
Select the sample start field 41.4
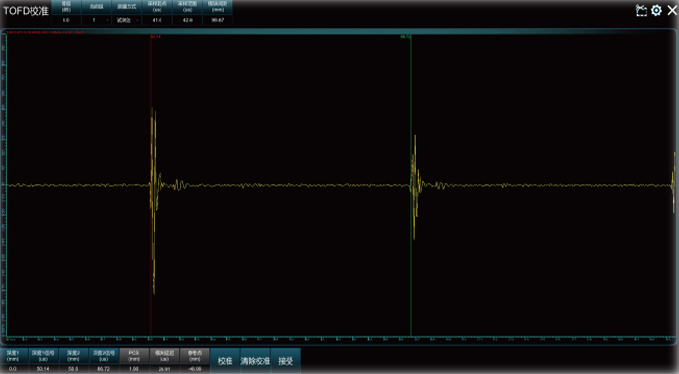(x=157, y=20)
